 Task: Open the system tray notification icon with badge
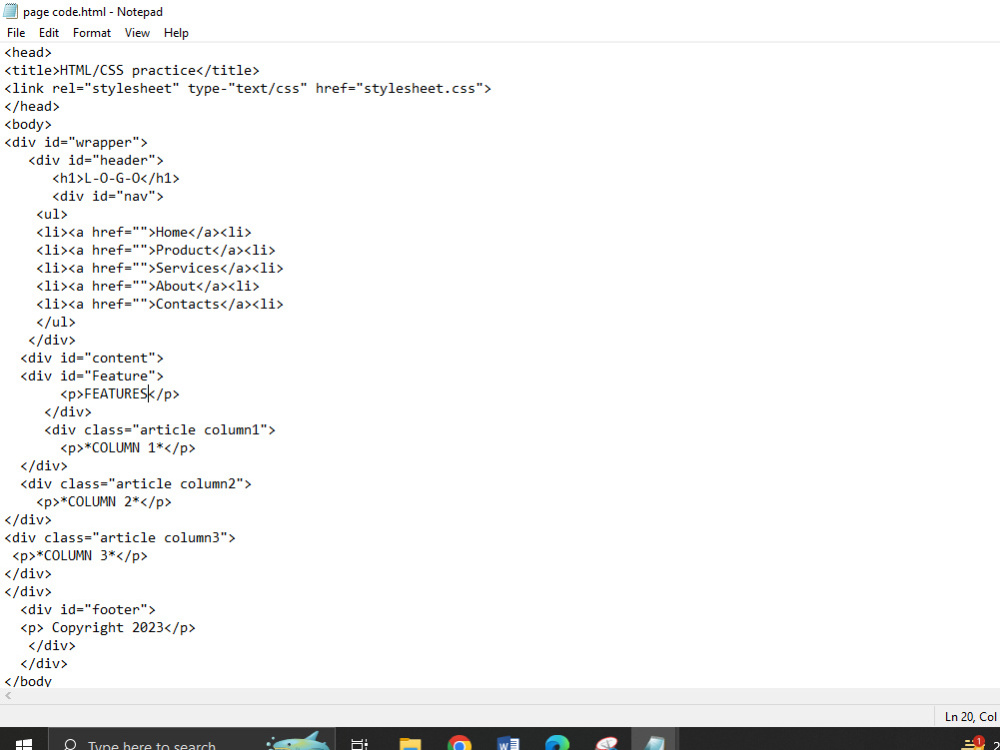coord(972,743)
